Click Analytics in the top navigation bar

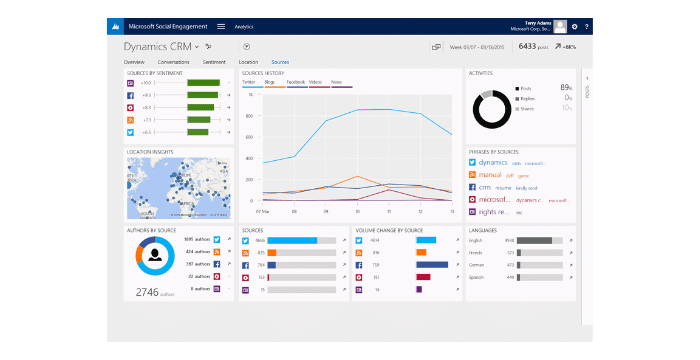(244, 27)
